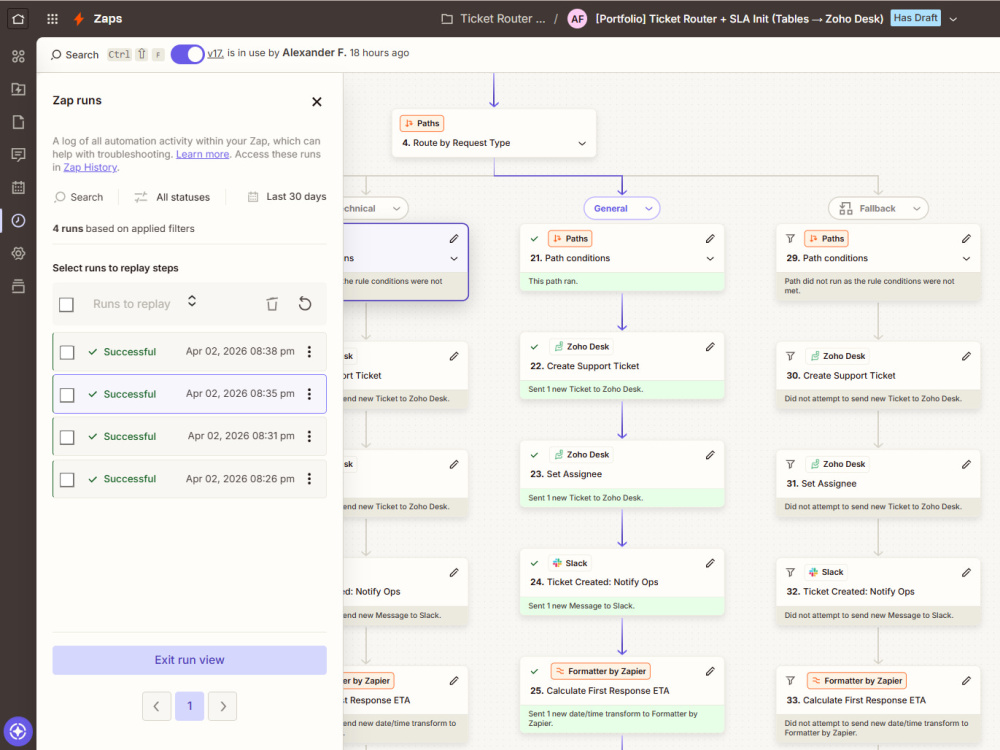Open the All statuses filter
The image size is (1000, 750).
172,197
